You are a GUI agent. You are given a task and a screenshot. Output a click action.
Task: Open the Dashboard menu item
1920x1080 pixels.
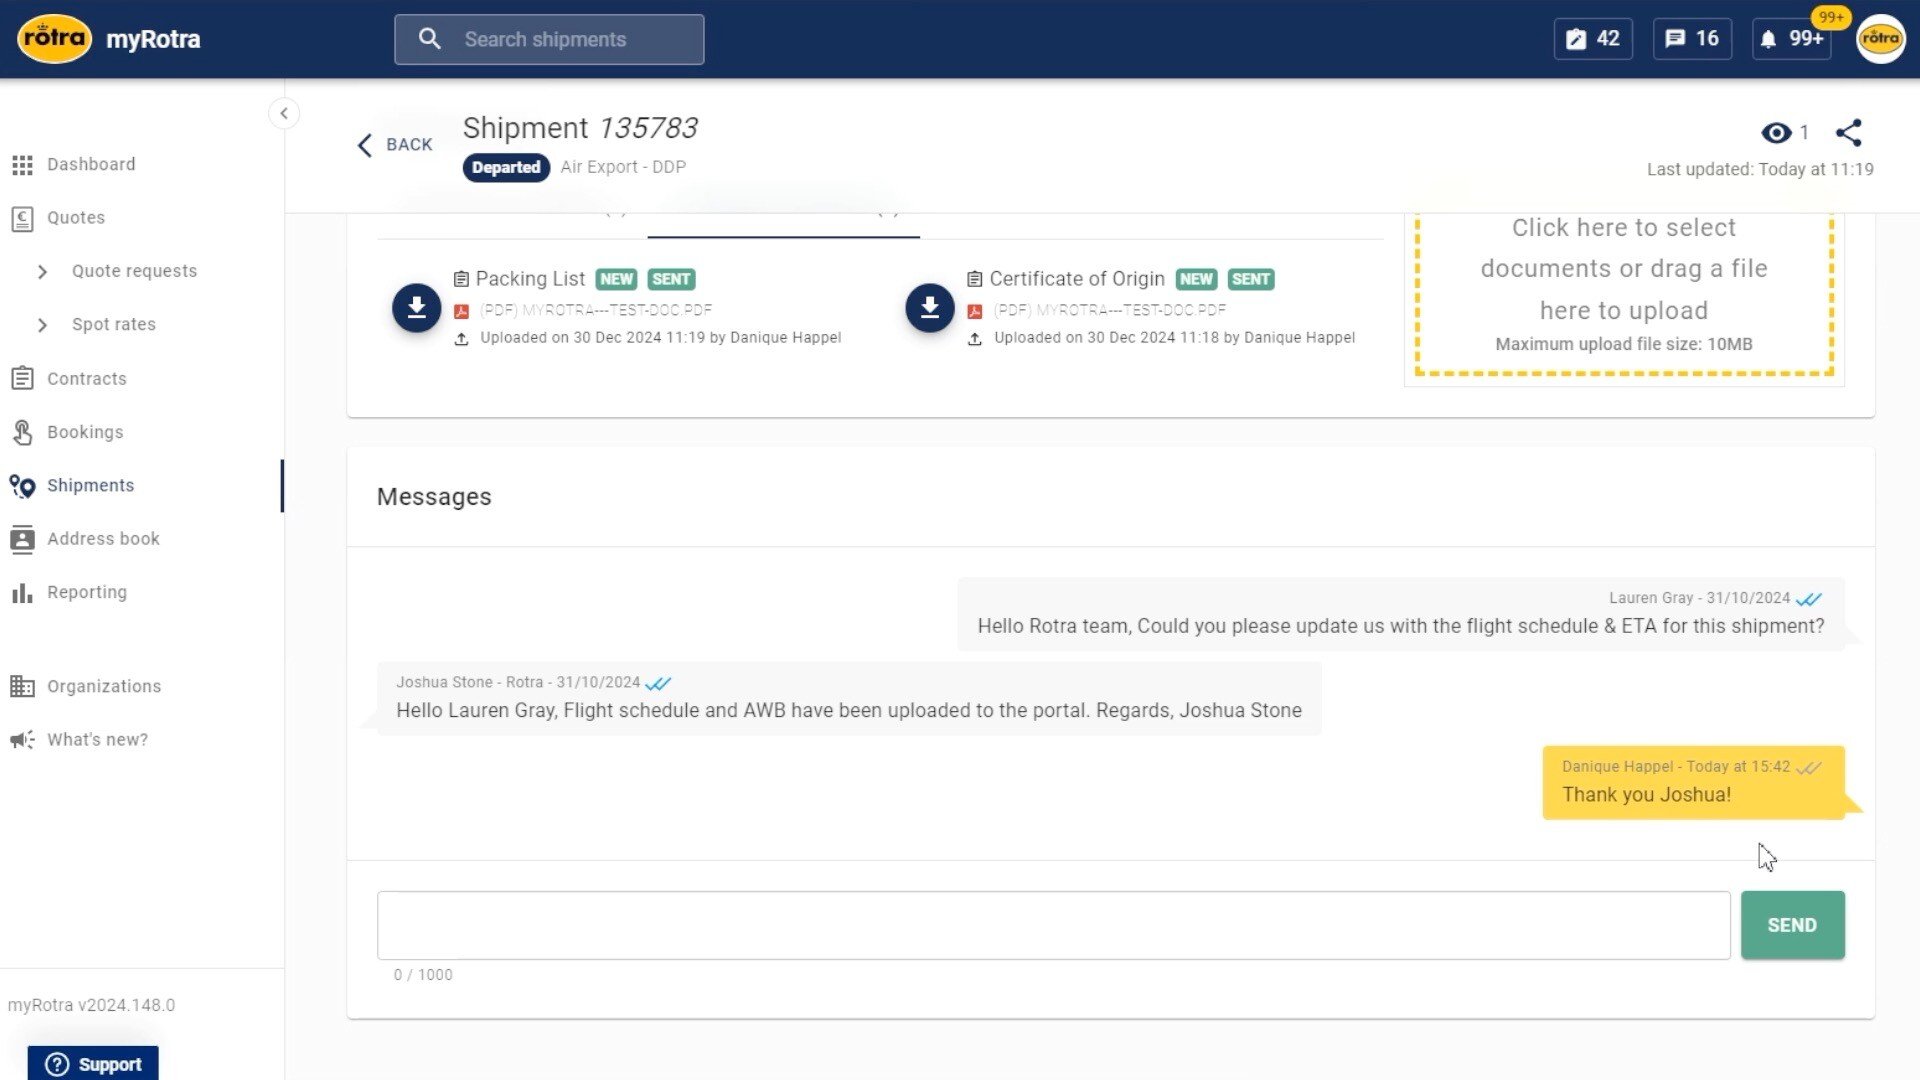tap(91, 164)
